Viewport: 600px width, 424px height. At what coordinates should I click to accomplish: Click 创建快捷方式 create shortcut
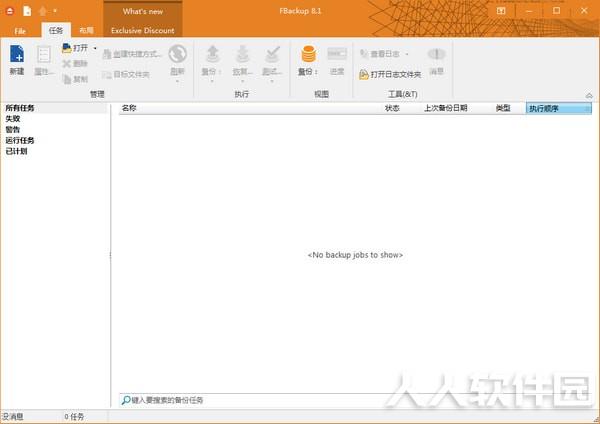point(132,54)
